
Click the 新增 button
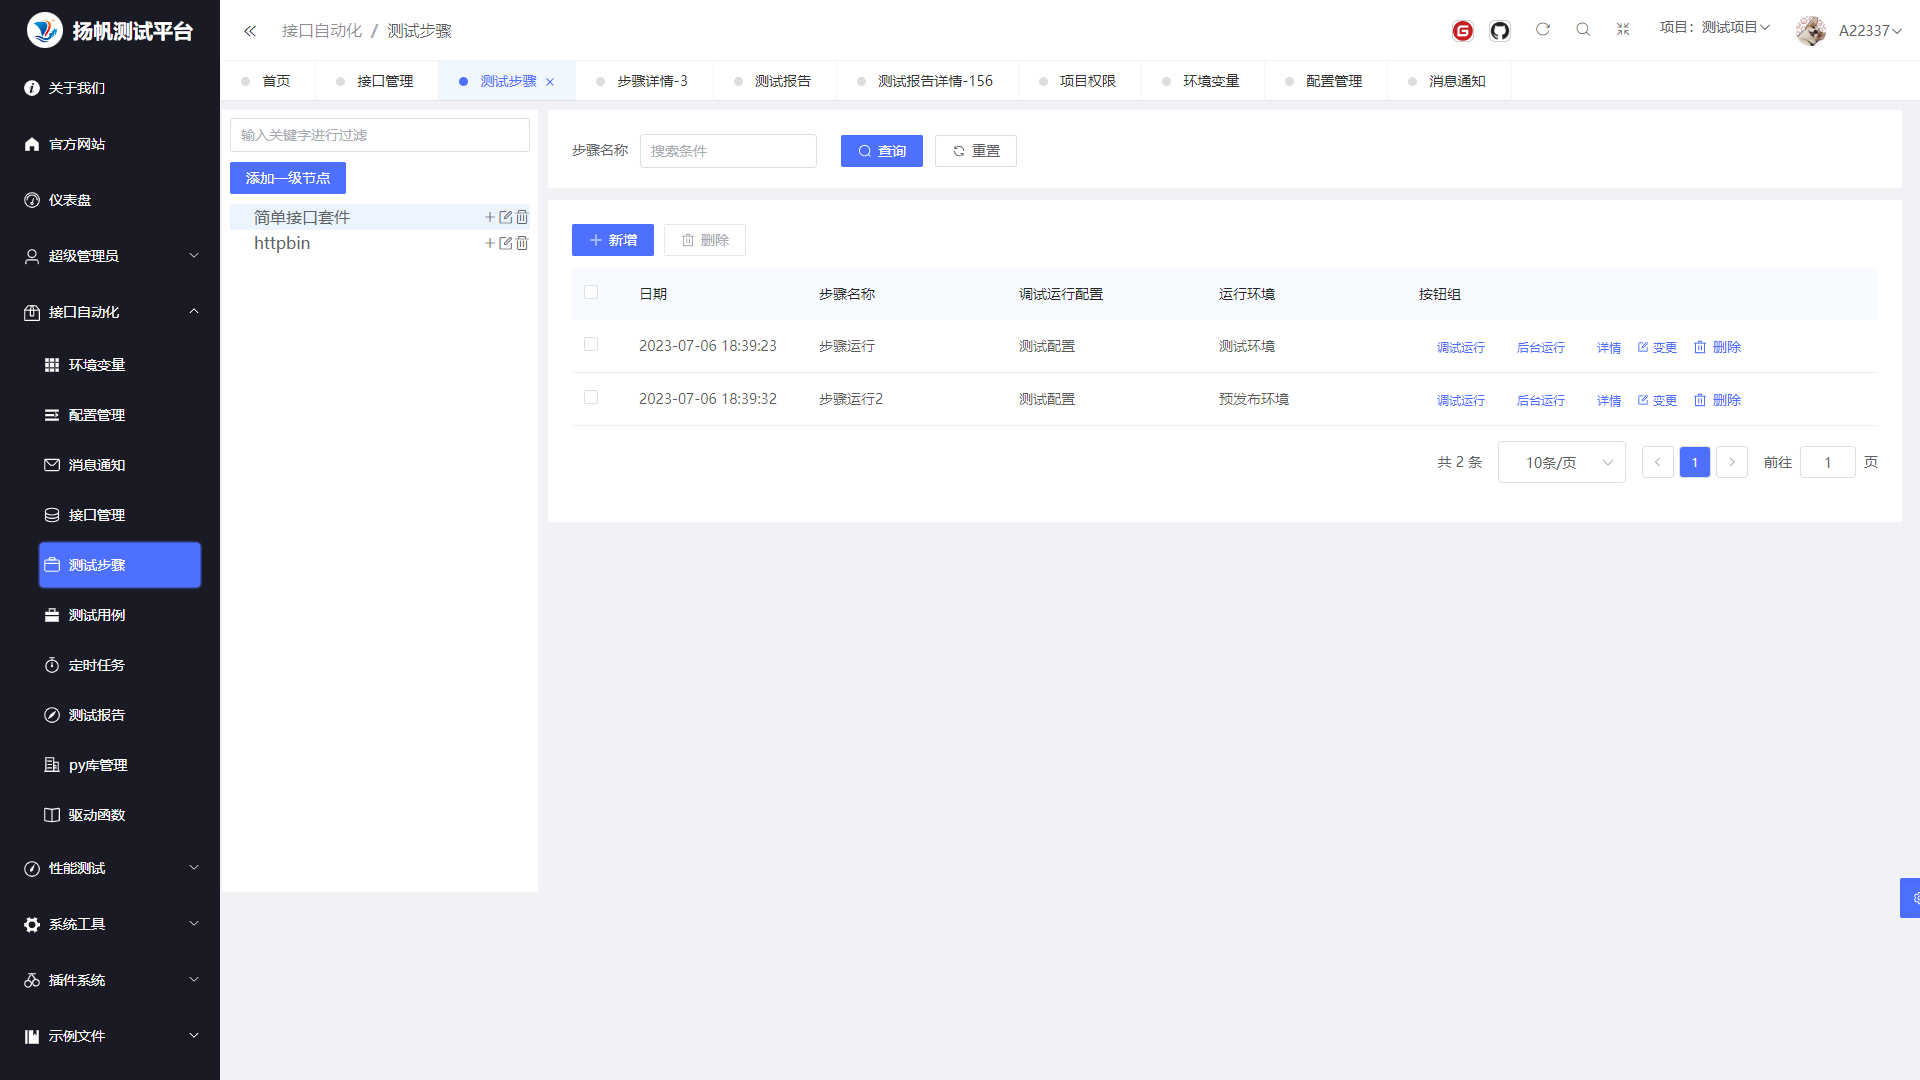click(x=612, y=240)
